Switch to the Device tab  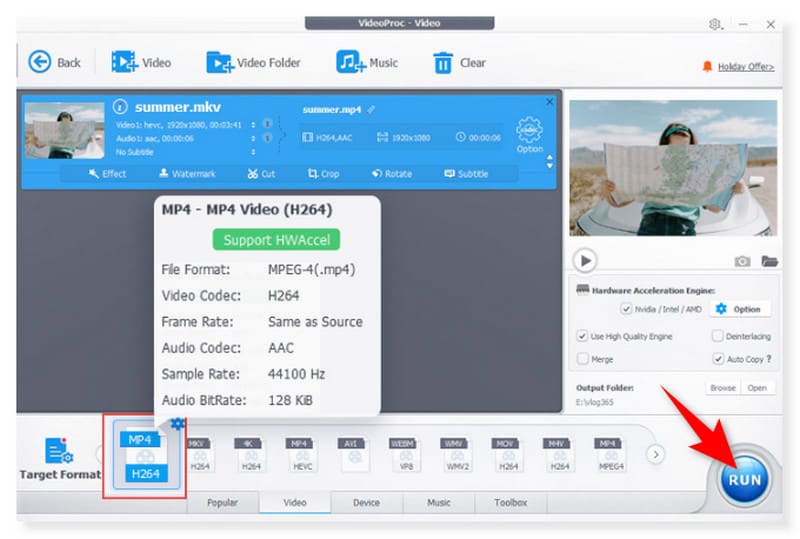point(366,503)
